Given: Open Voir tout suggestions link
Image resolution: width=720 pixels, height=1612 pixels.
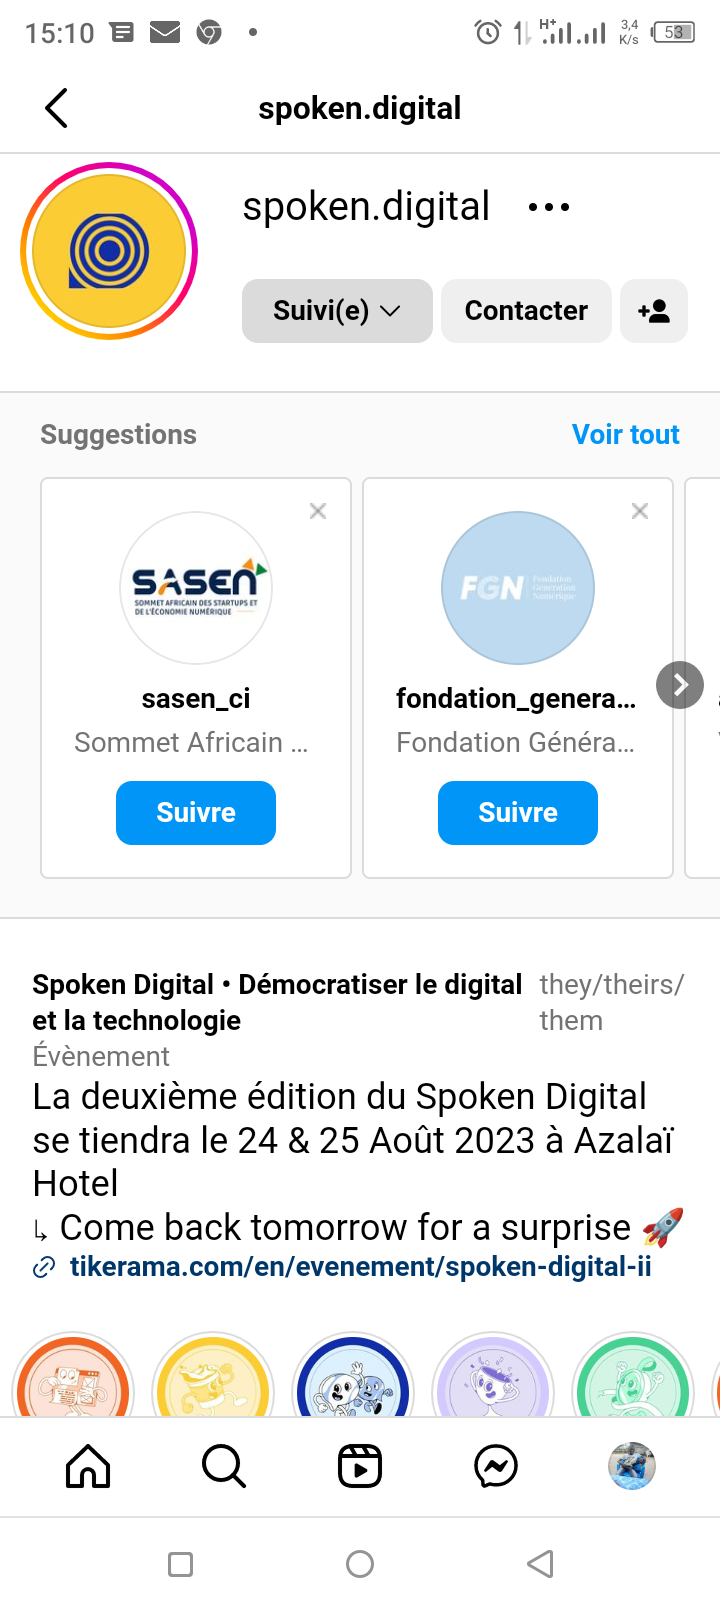Looking at the screenshot, I should [x=625, y=435].
